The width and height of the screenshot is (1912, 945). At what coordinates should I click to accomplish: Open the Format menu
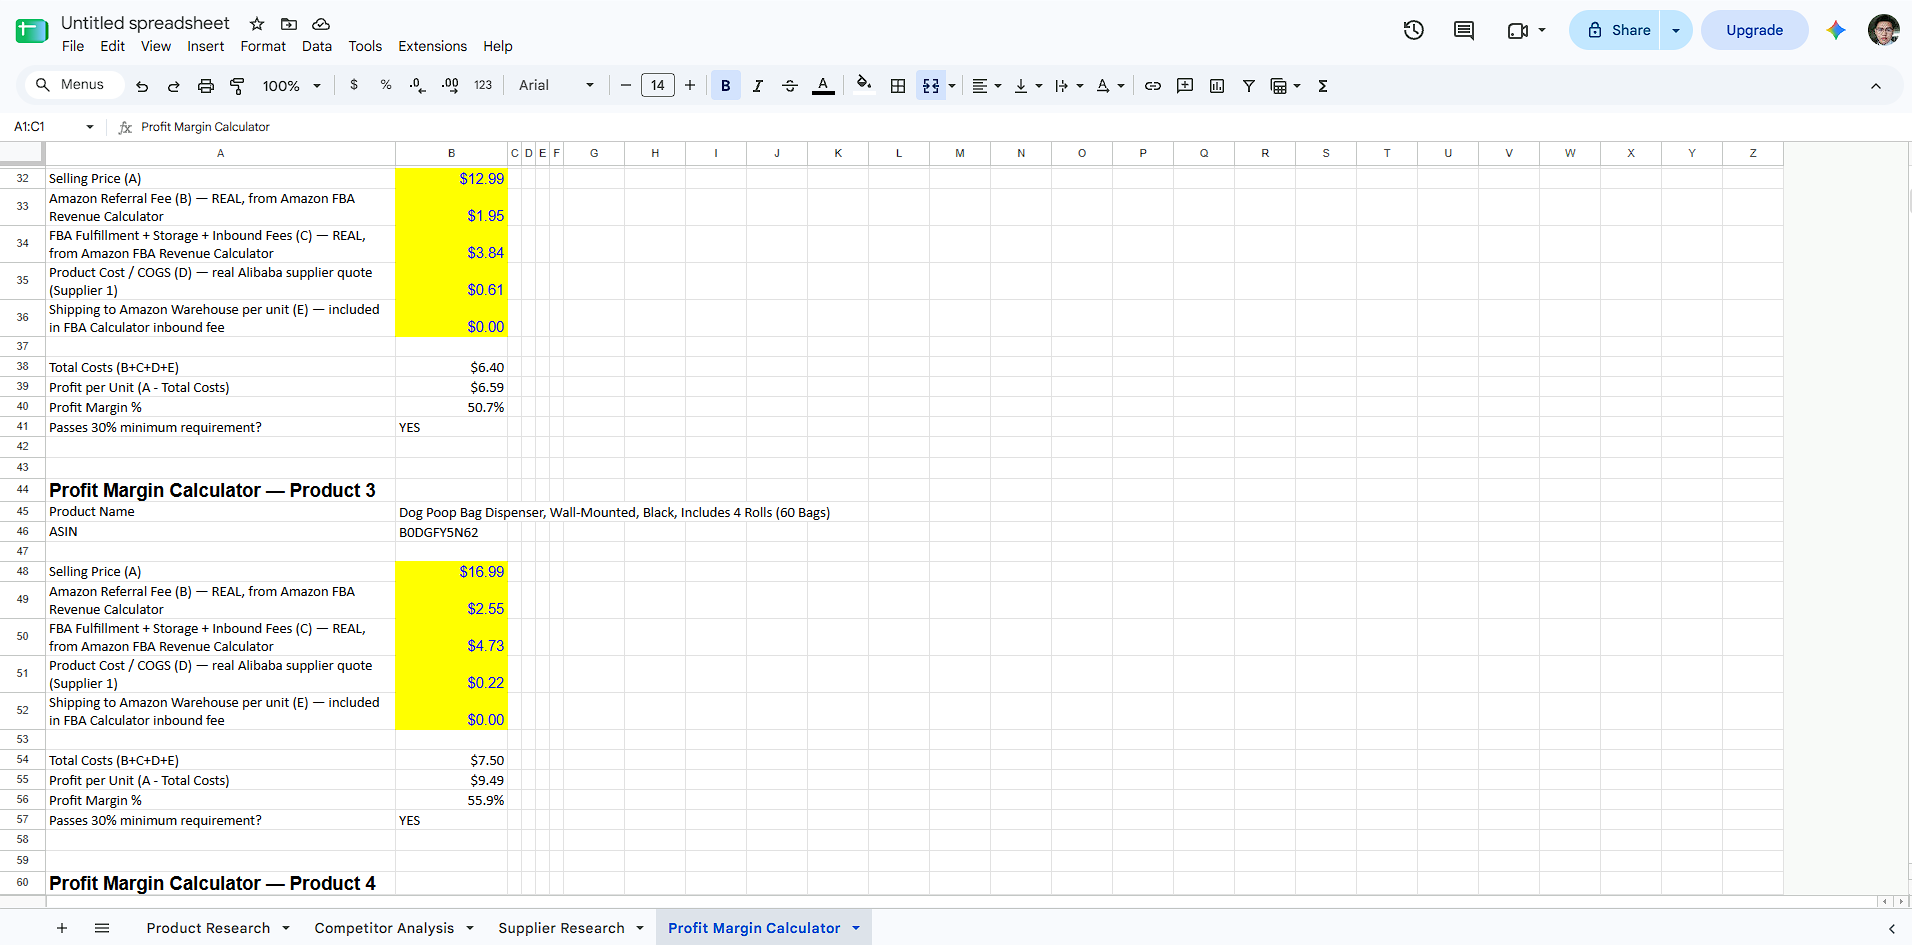click(263, 46)
